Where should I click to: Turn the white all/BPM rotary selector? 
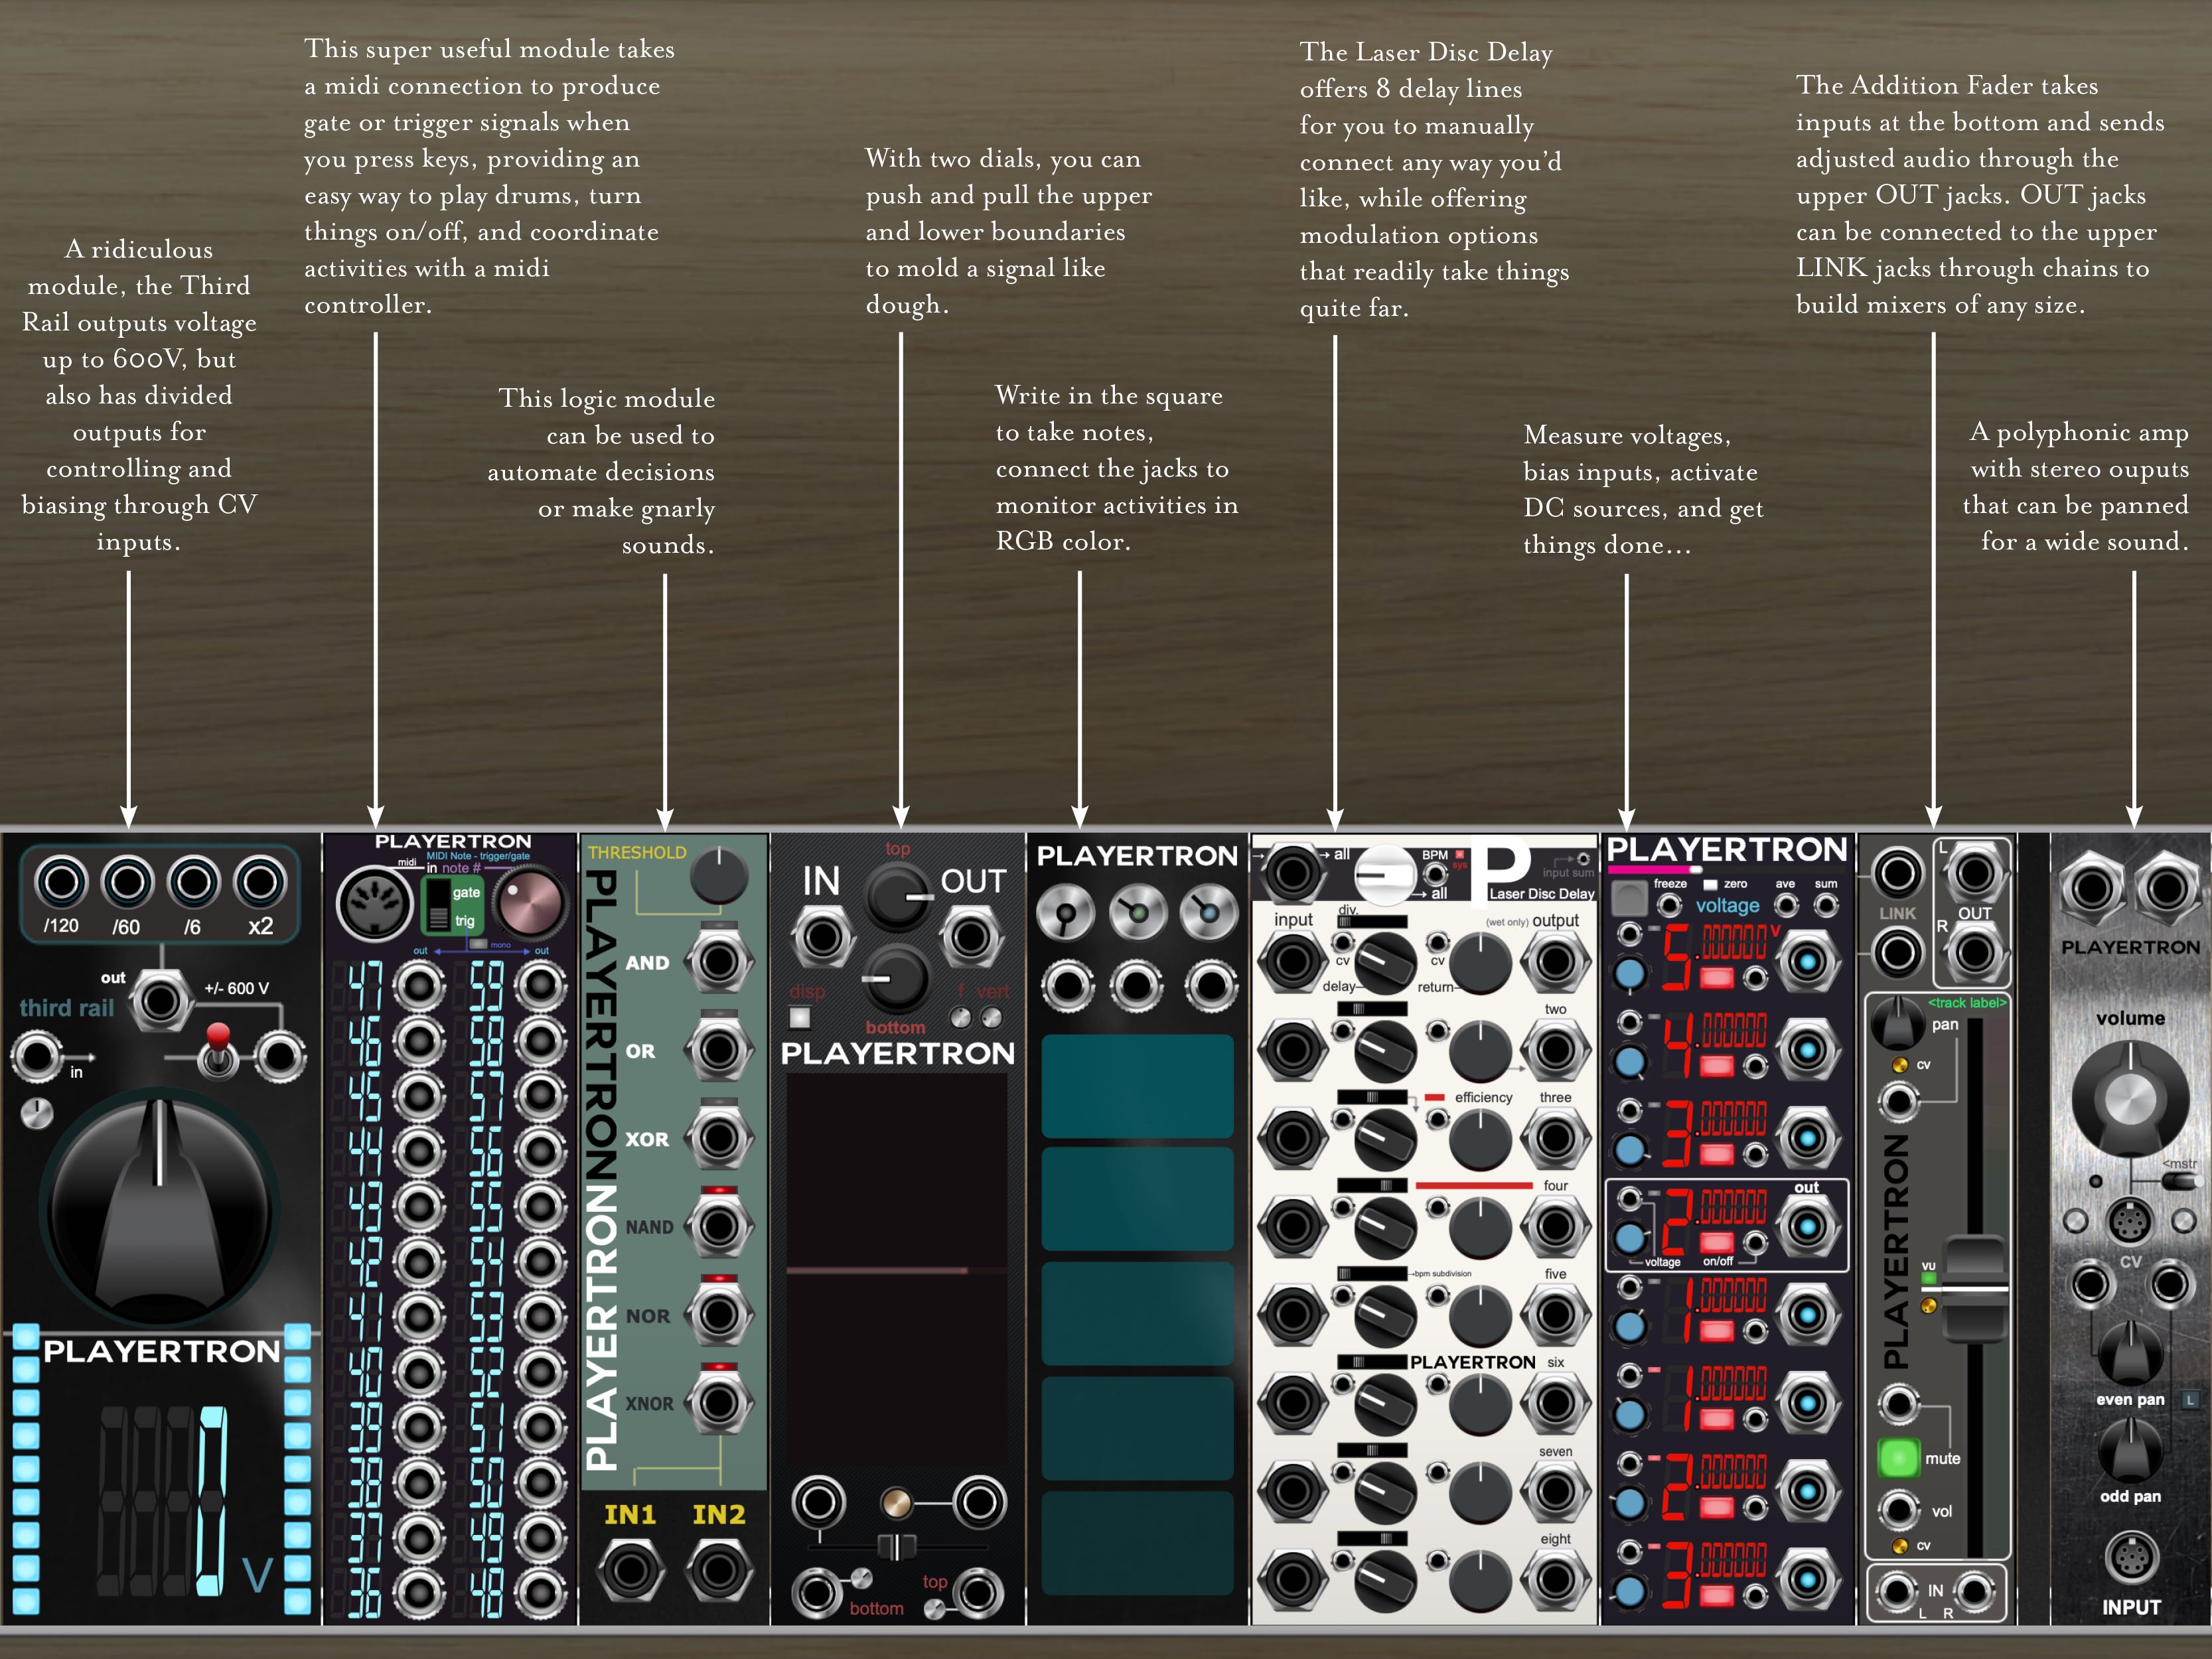(1385, 874)
